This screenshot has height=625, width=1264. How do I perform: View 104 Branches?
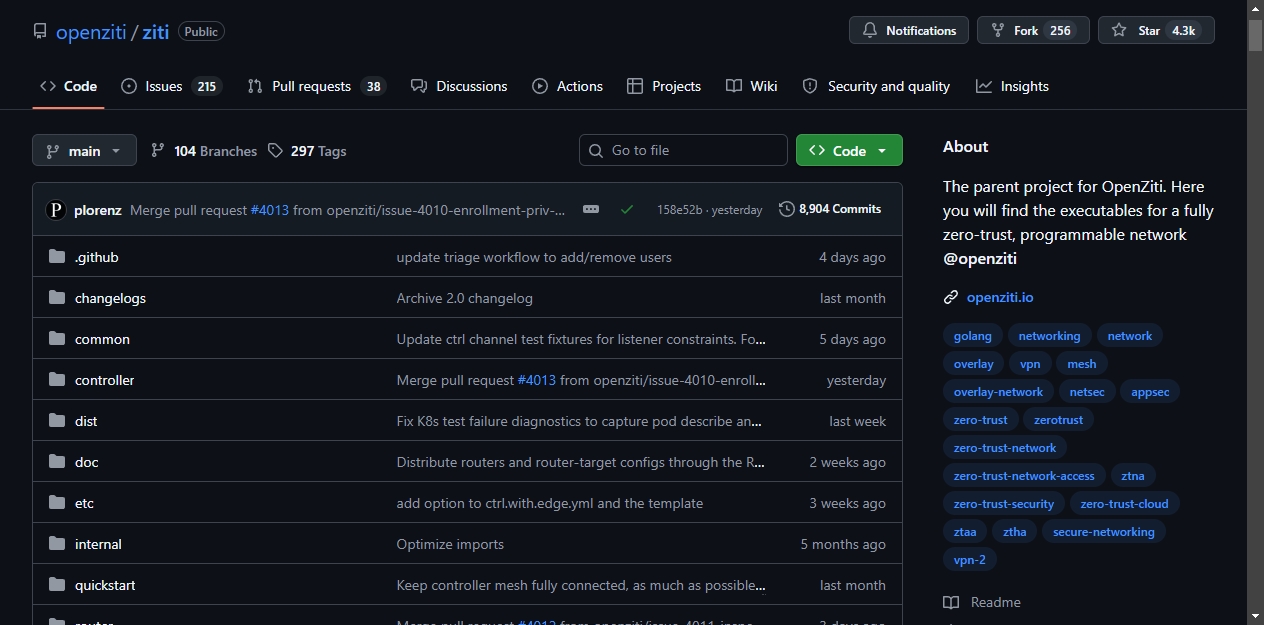tap(204, 151)
